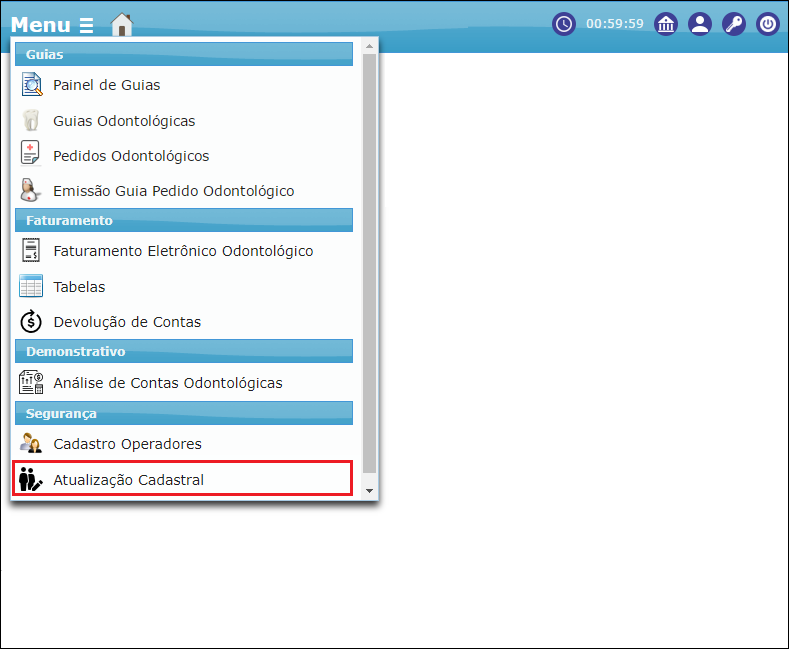Select Pedidos Odontológicos from menu
Viewport: 789px width, 649px height.
[x=131, y=156]
